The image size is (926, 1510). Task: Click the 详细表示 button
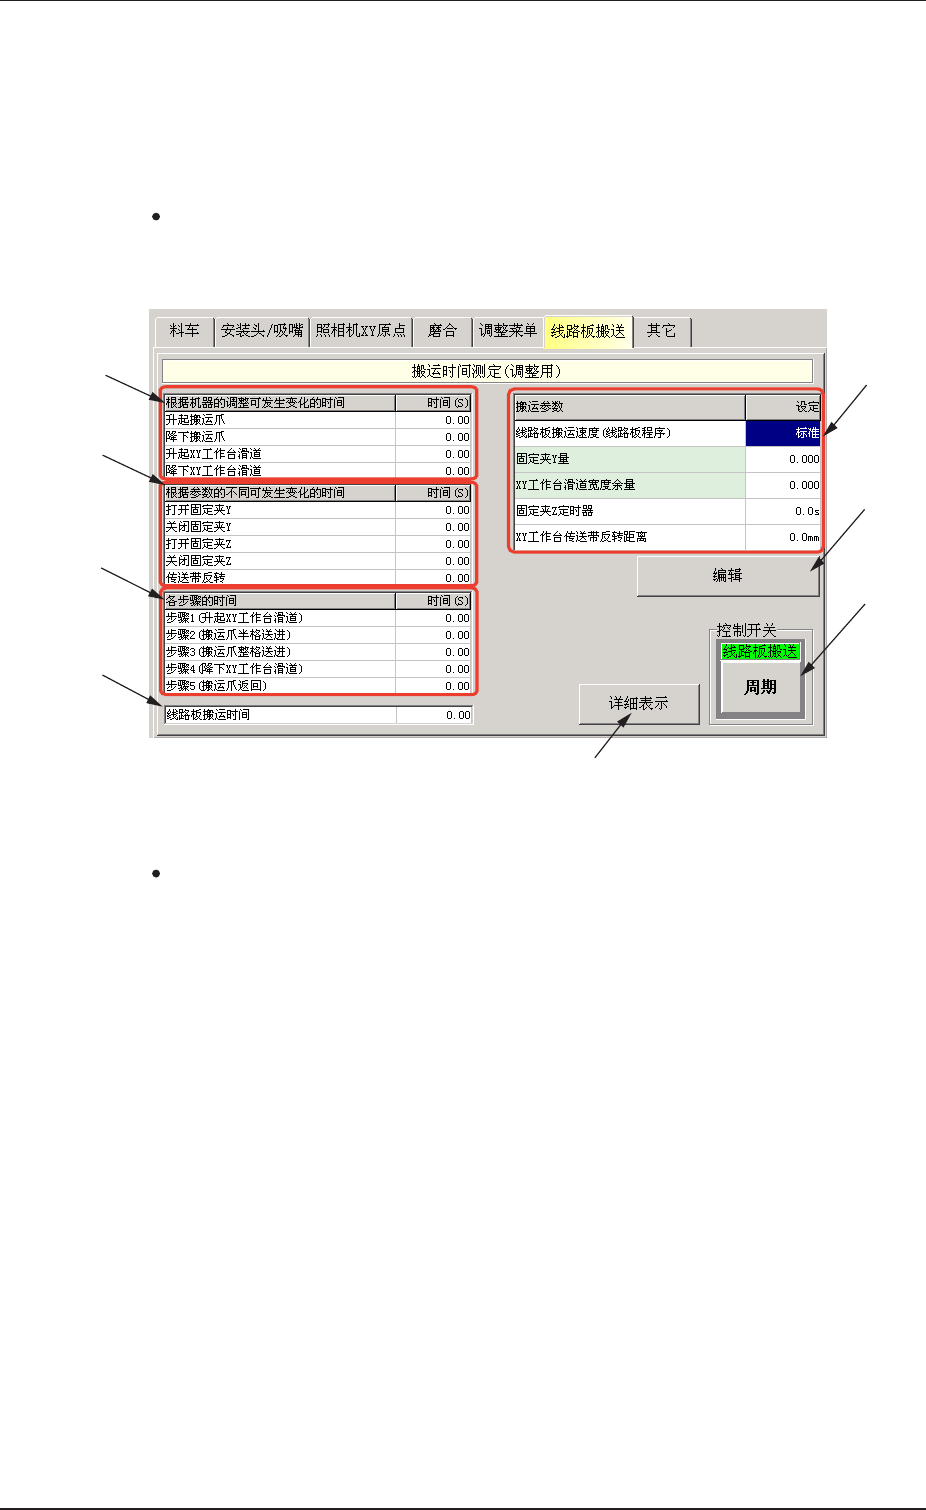(639, 704)
